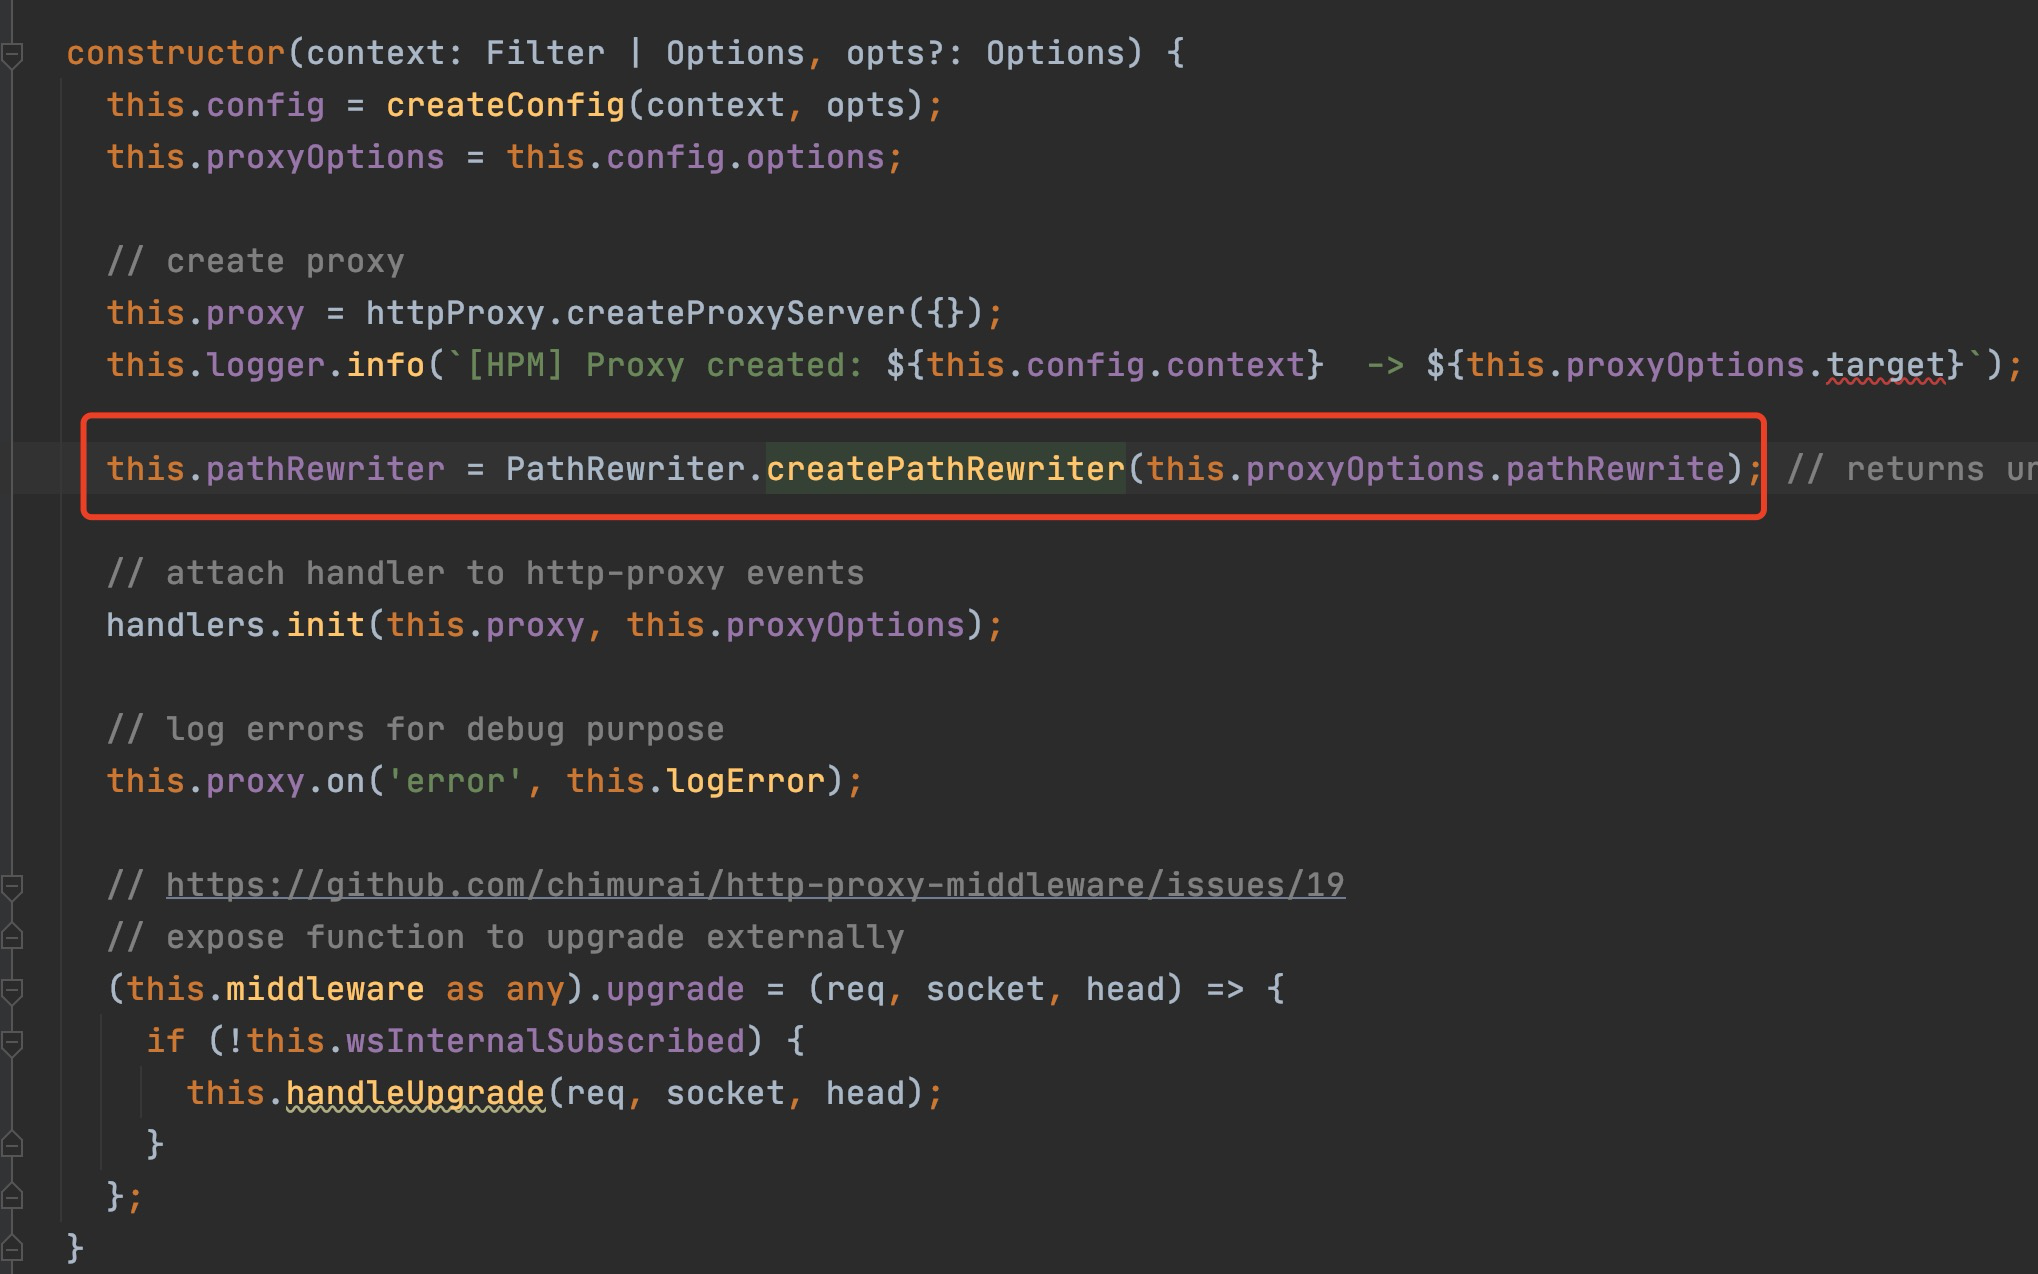Click fold end marker beside the '};' line
This screenshot has height=1274, width=2038.
pos(11,1196)
